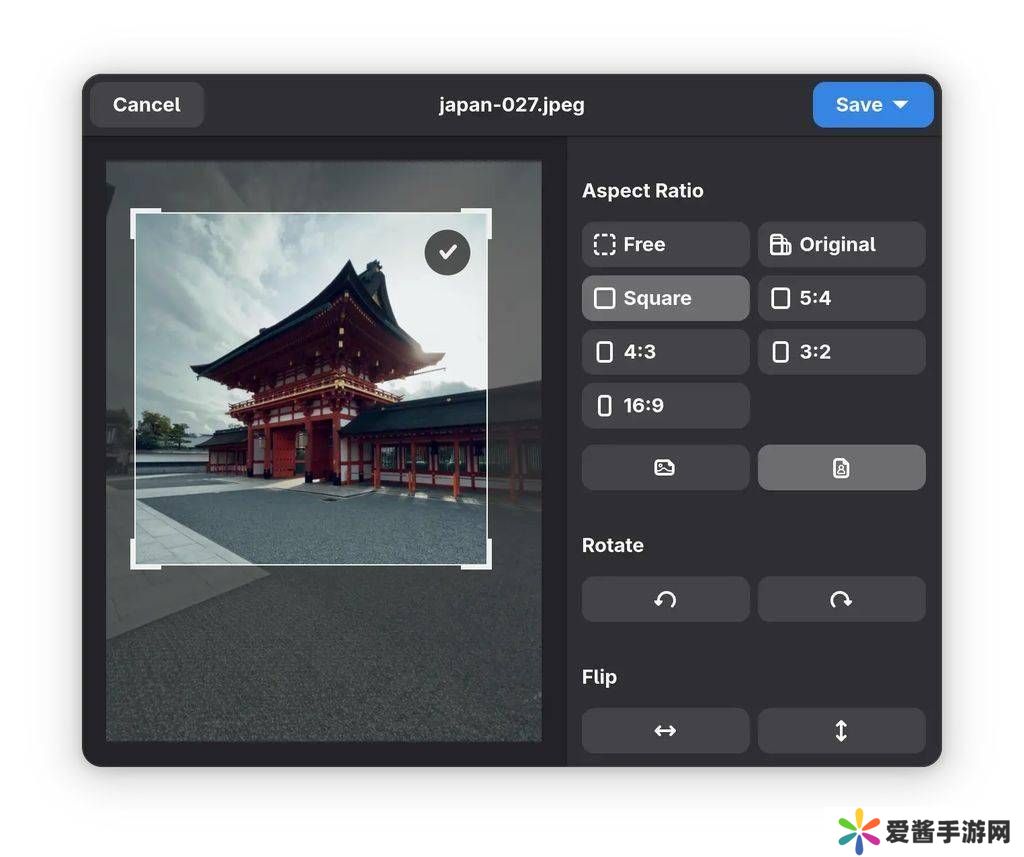This screenshot has width=1024, height=857.
Task: Switch crop to portrait orientation
Action: tap(841, 467)
